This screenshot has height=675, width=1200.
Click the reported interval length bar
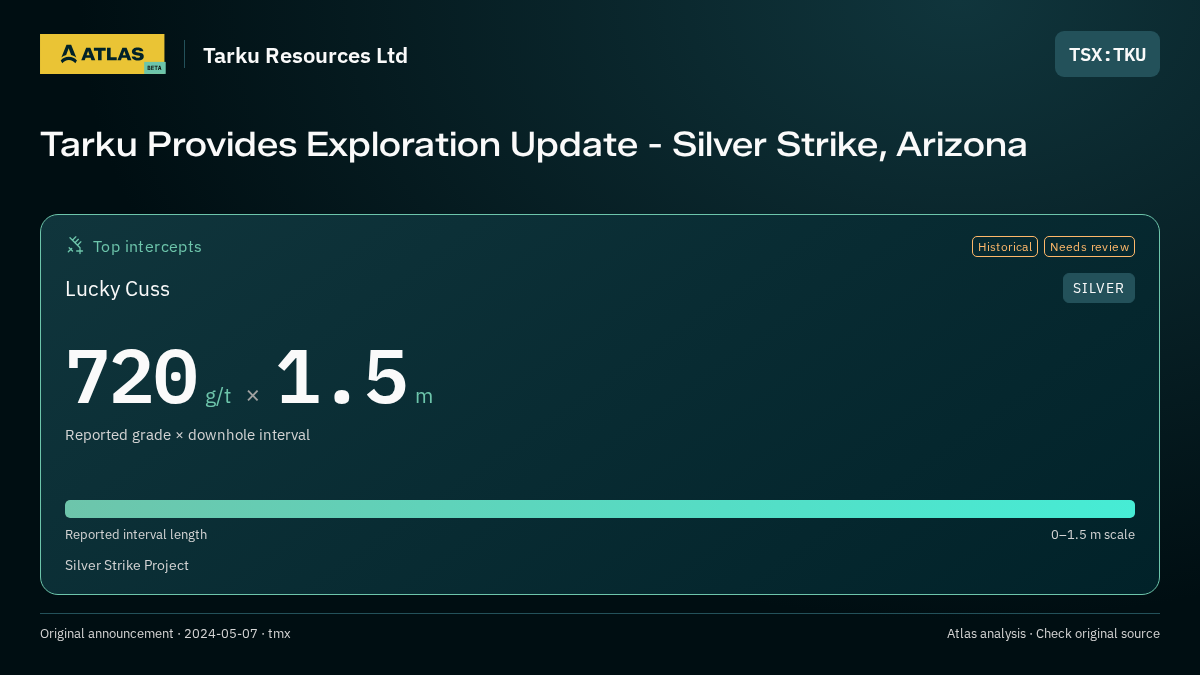click(600, 509)
